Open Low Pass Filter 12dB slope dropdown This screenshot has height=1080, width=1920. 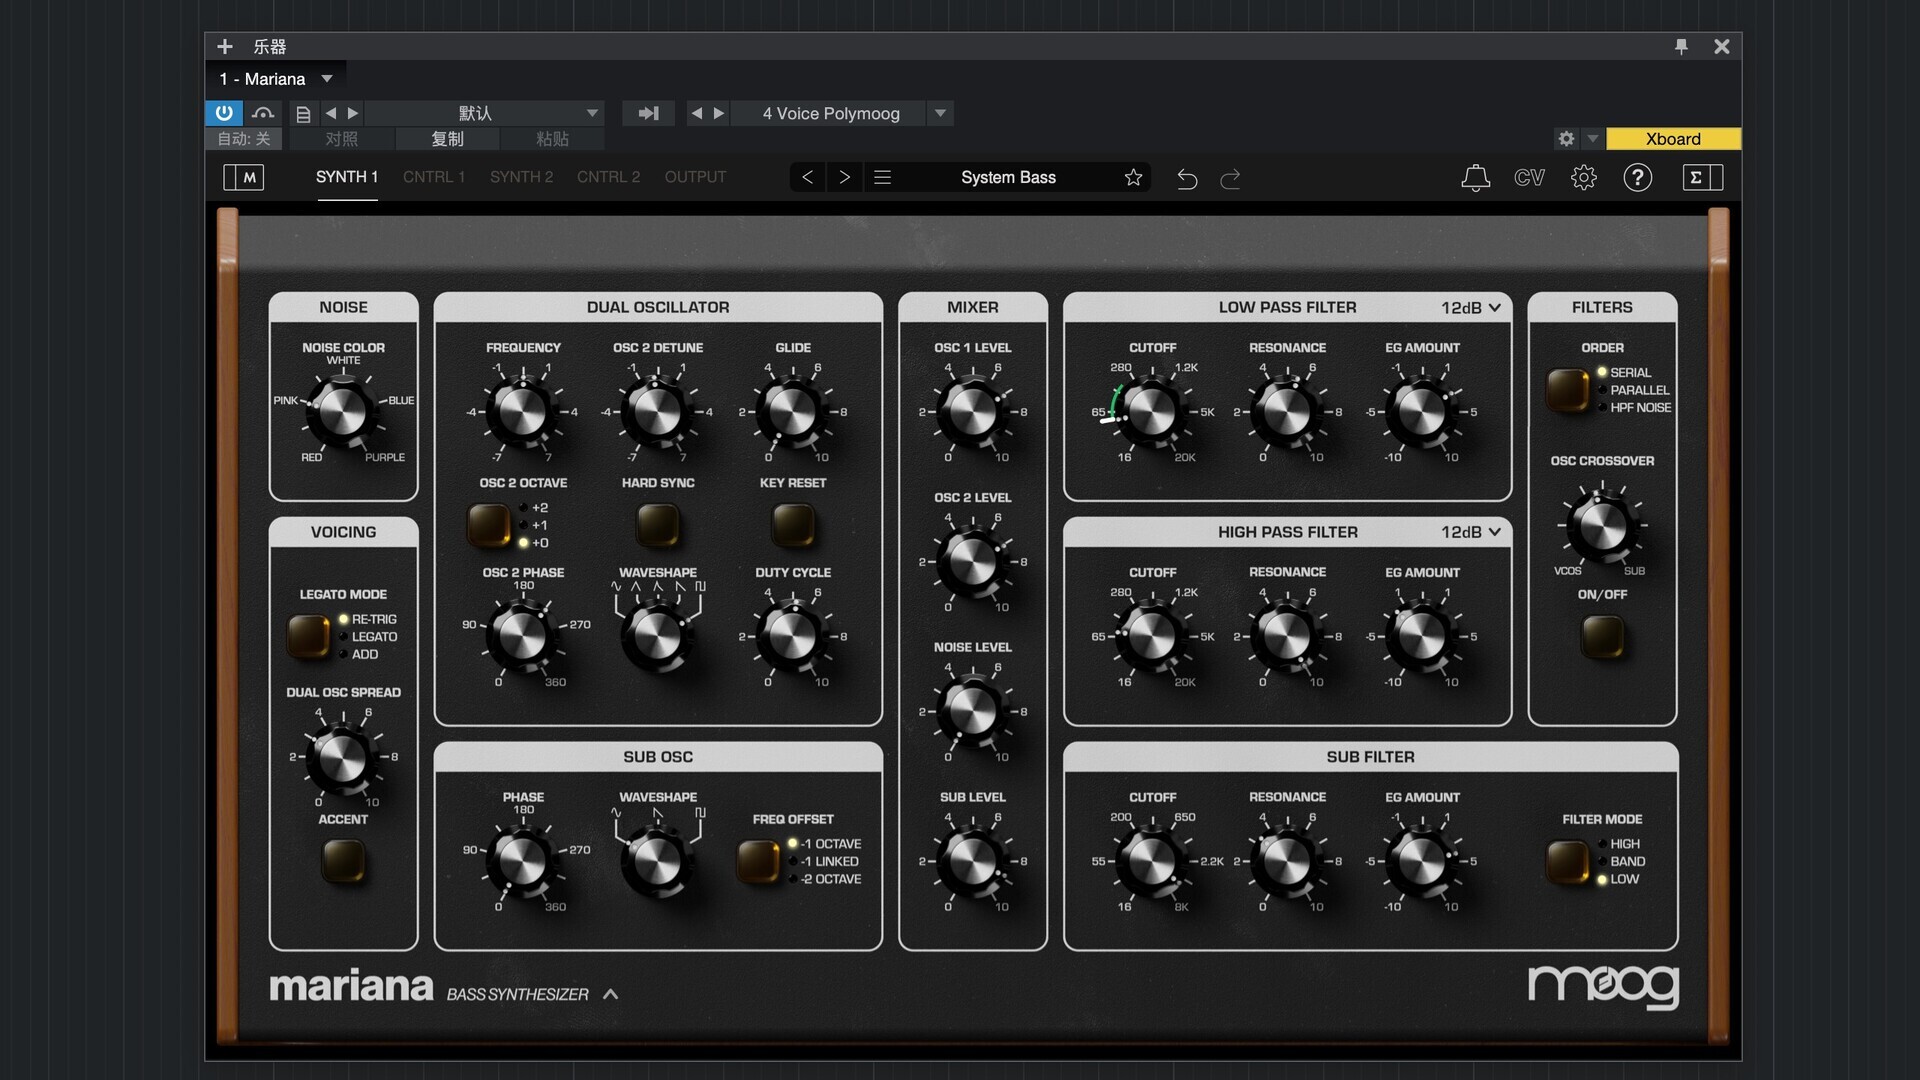coord(1471,307)
